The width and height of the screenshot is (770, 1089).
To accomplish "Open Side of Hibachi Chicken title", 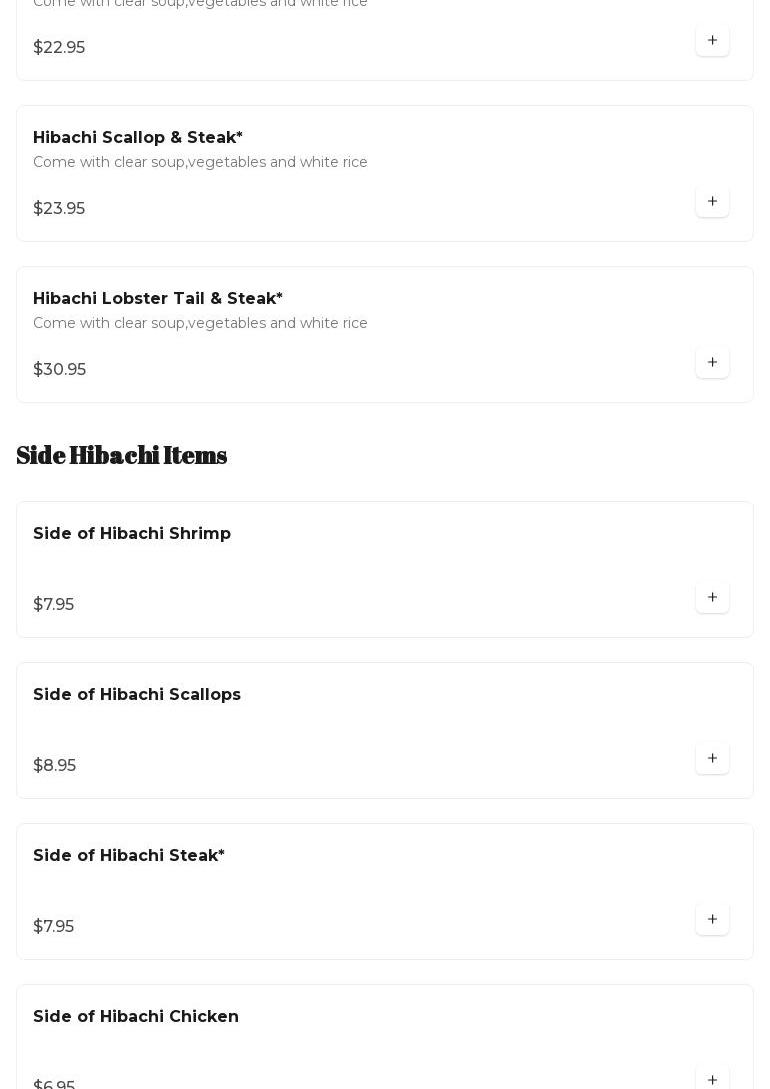I will [x=136, y=1017].
